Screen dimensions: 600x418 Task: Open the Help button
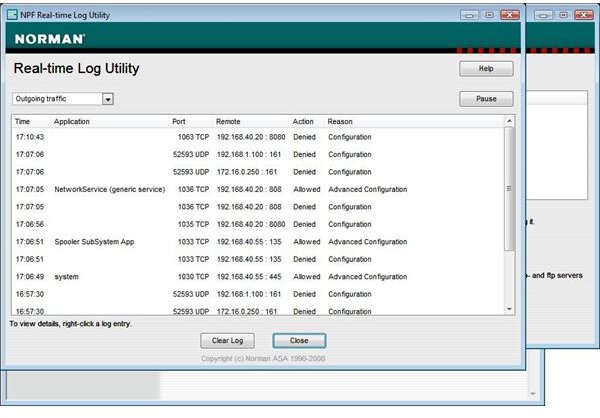point(486,69)
